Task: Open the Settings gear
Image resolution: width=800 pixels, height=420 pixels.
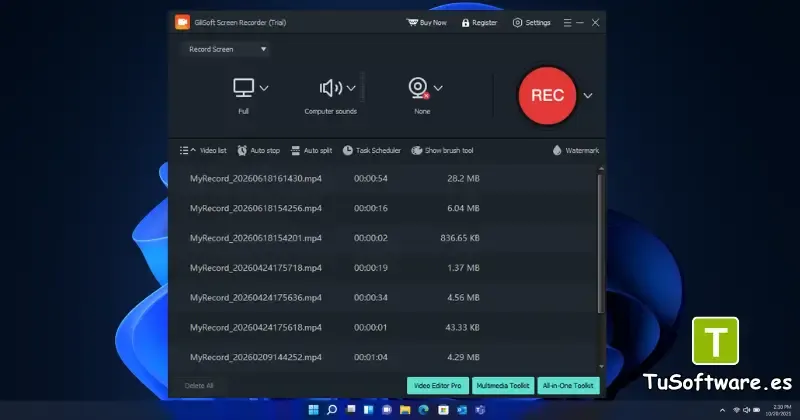Action: click(532, 22)
